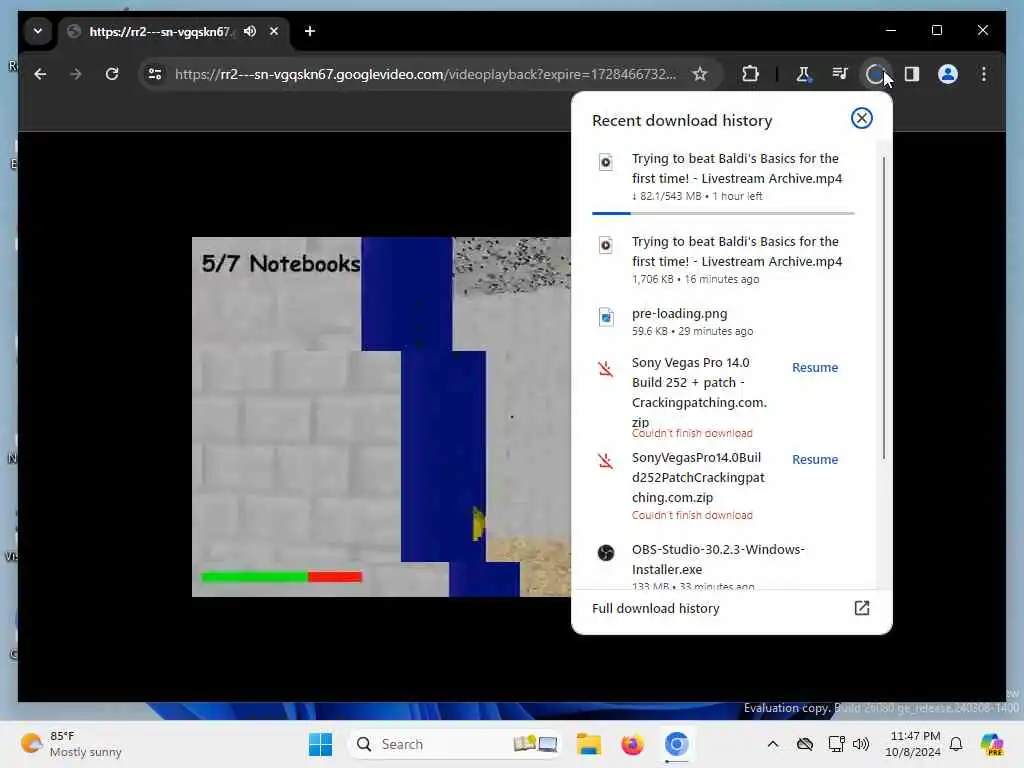Open the 1,706 KB Baldi's Basics mp4 entry

723,260
